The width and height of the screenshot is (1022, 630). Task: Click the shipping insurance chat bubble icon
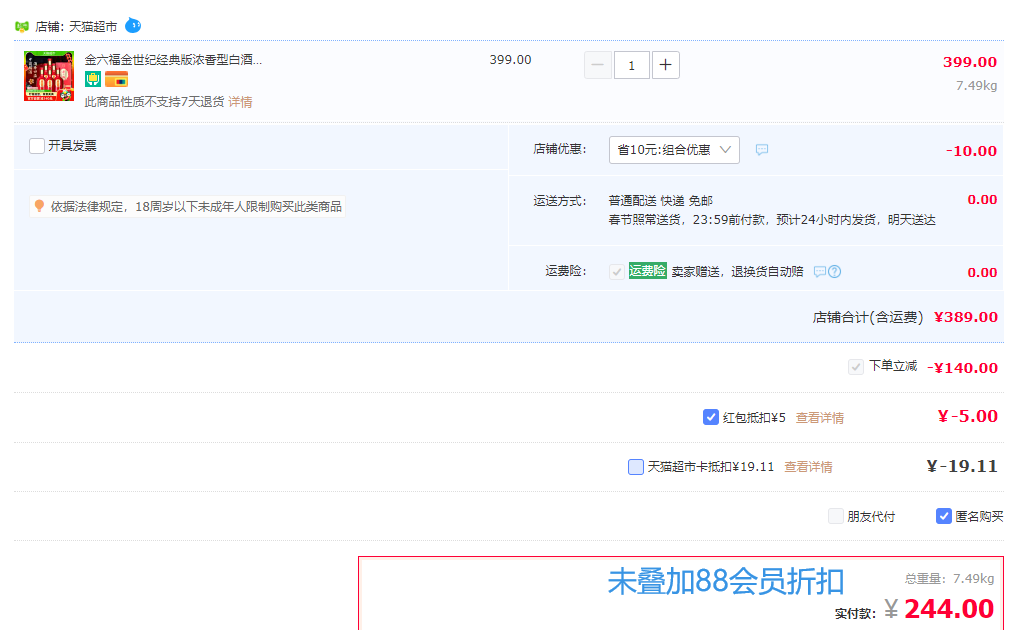[x=820, y=272]
